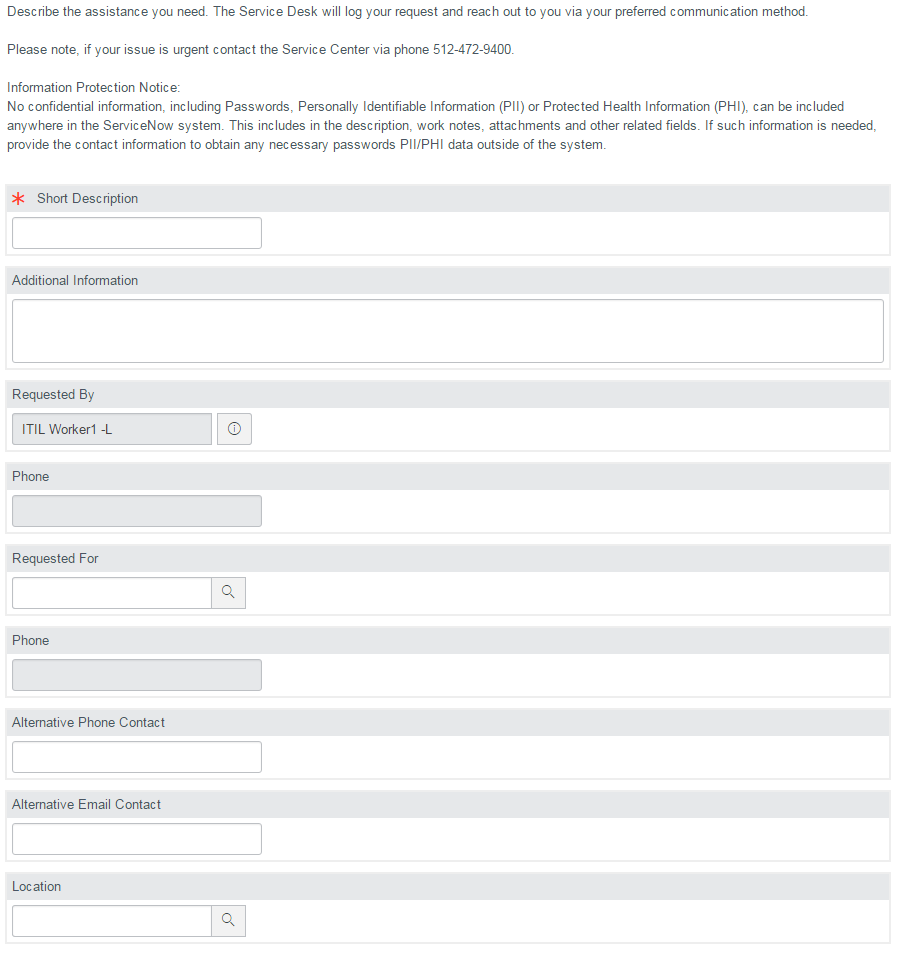Click the Requested For label

(x=55, y=559)
